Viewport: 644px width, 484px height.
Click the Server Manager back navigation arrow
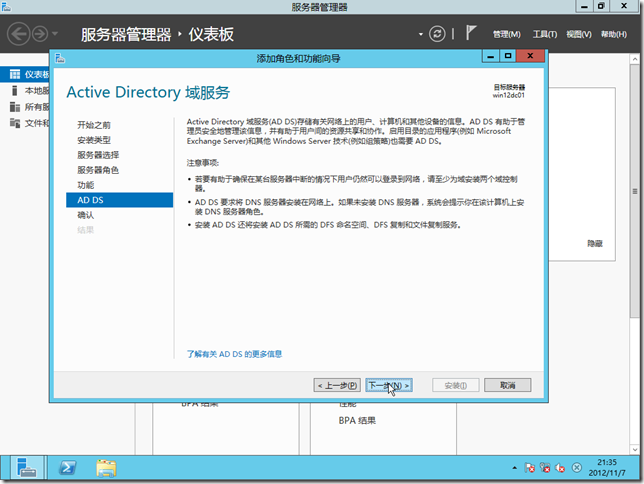tap(18, 34)
